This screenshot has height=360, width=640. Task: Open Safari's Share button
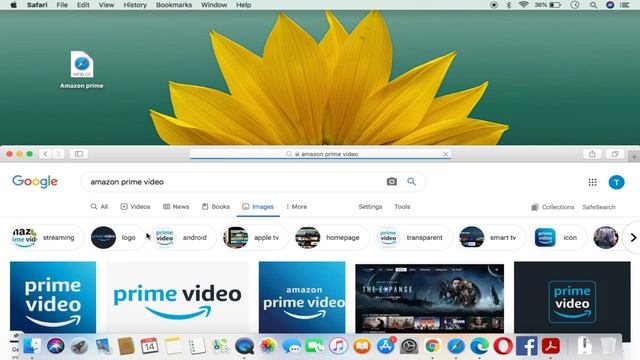pyautogui.click(x=592, y=154)
